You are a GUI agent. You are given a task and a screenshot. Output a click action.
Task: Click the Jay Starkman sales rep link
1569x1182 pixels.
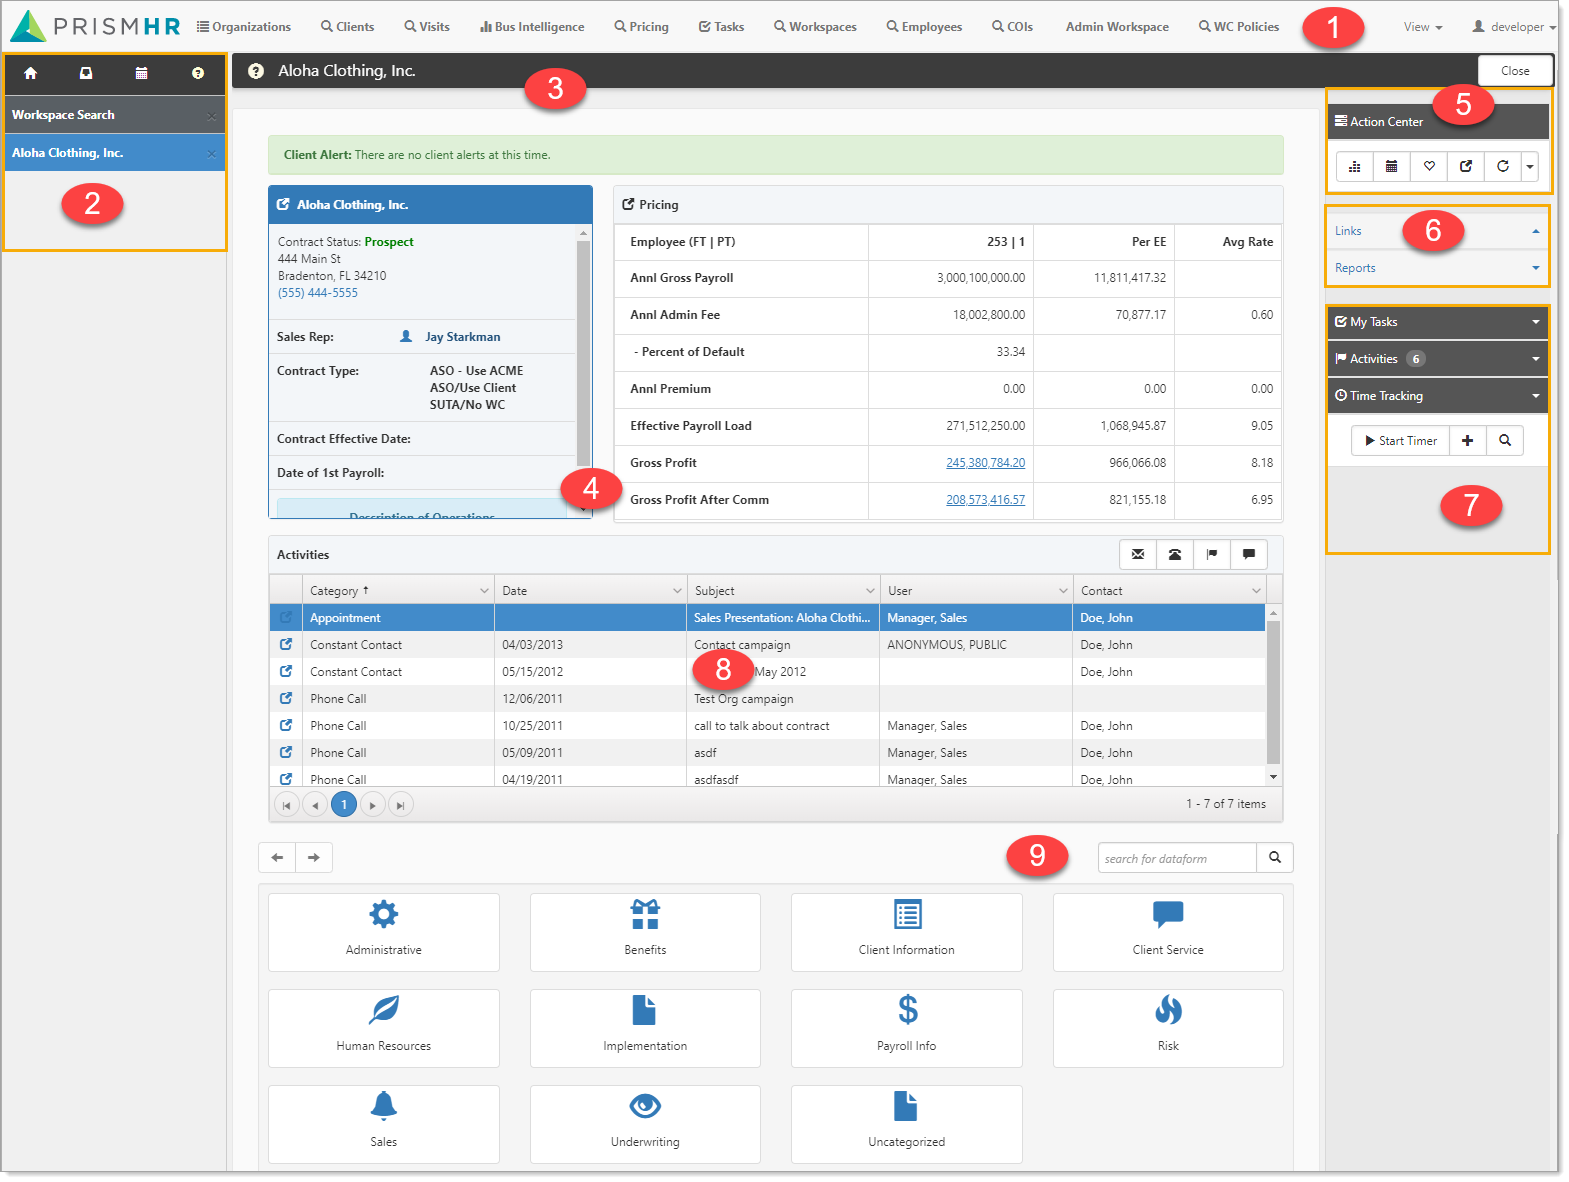462,337
